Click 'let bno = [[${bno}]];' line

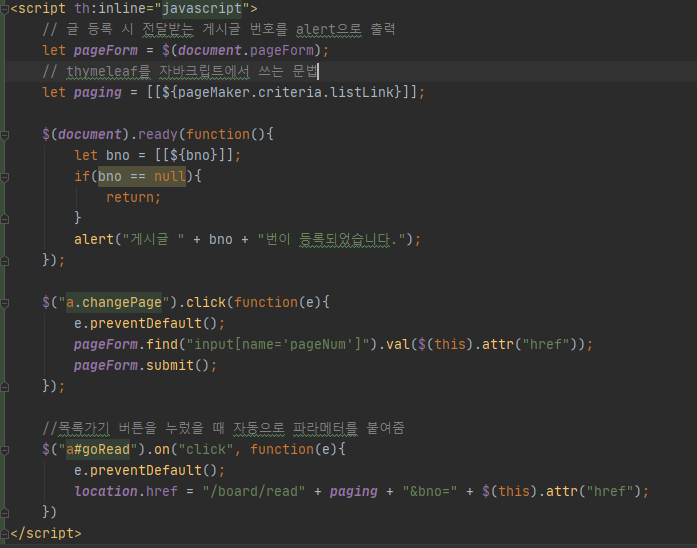coord(158,156)
